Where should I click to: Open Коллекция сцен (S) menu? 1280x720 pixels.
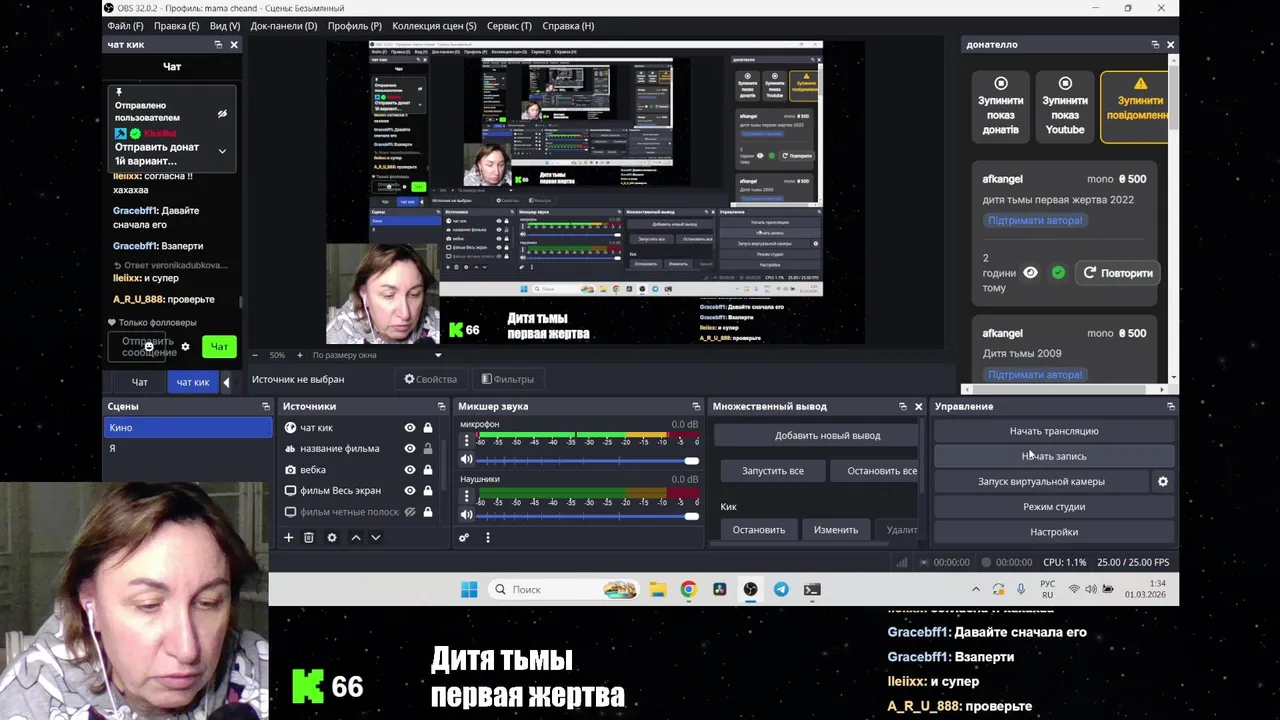(434, 26)
